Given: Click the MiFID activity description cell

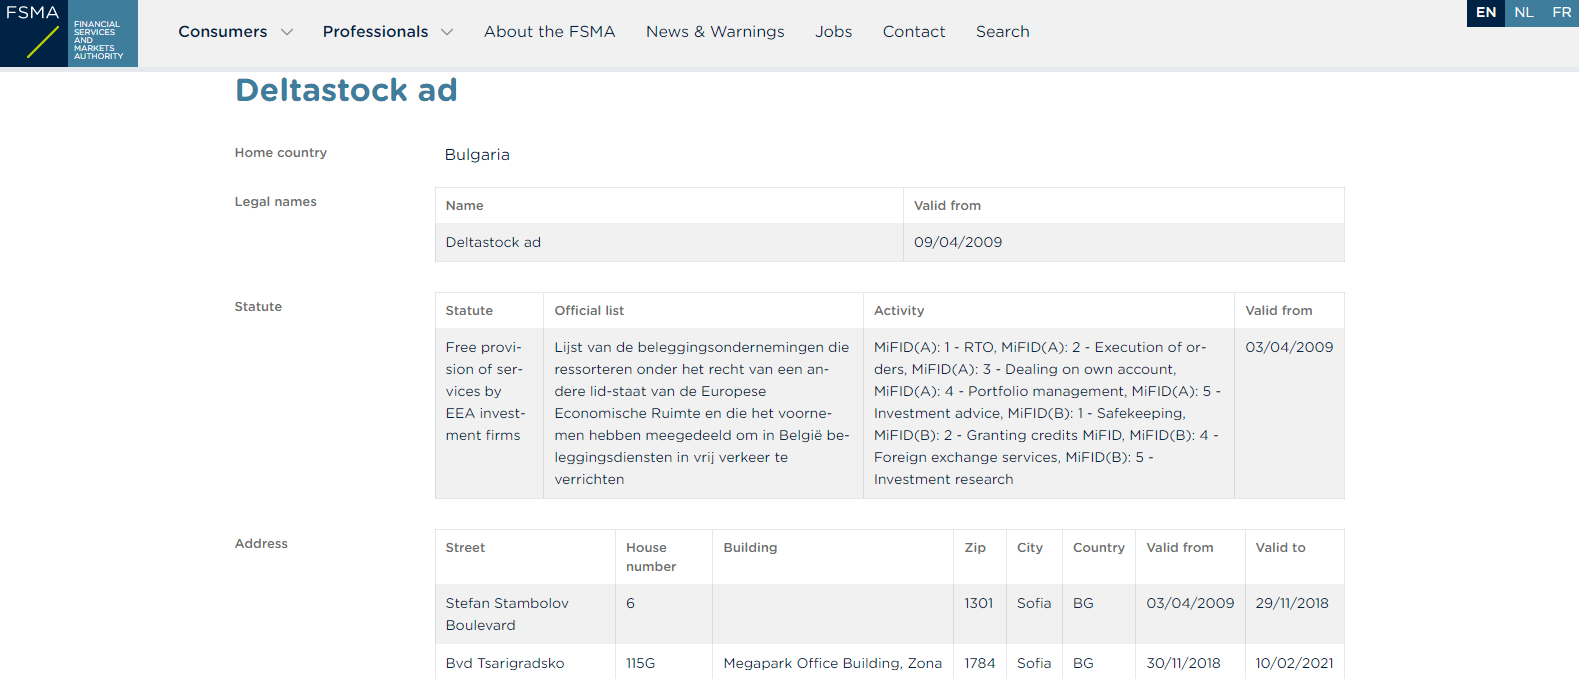Looking at the screenshot, I should [x=1049, y=413].
